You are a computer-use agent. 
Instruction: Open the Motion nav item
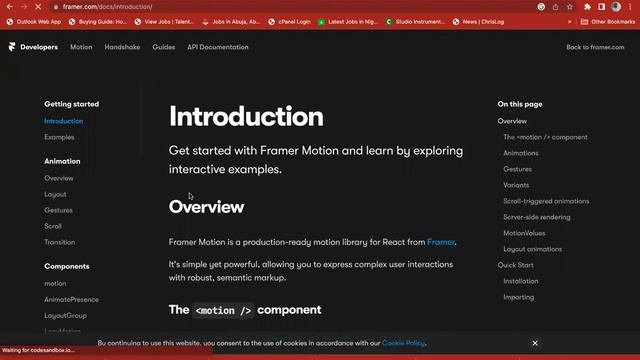point(81,47)
